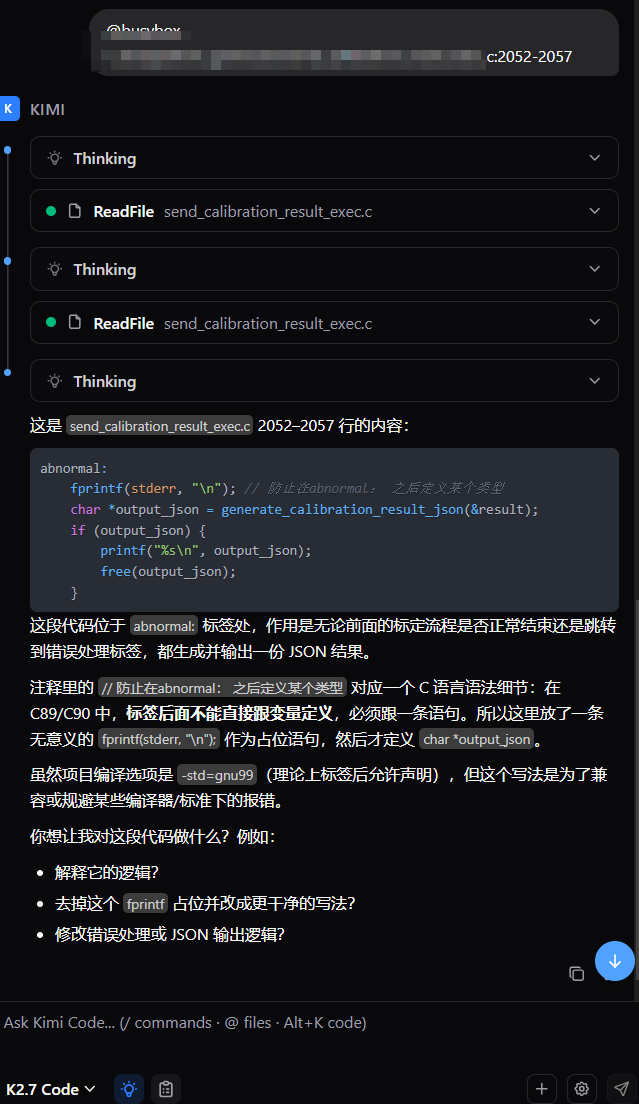Click the fprintf(stderr, "\n"); inline code chip in the paragraph

(x=158, y=739)
